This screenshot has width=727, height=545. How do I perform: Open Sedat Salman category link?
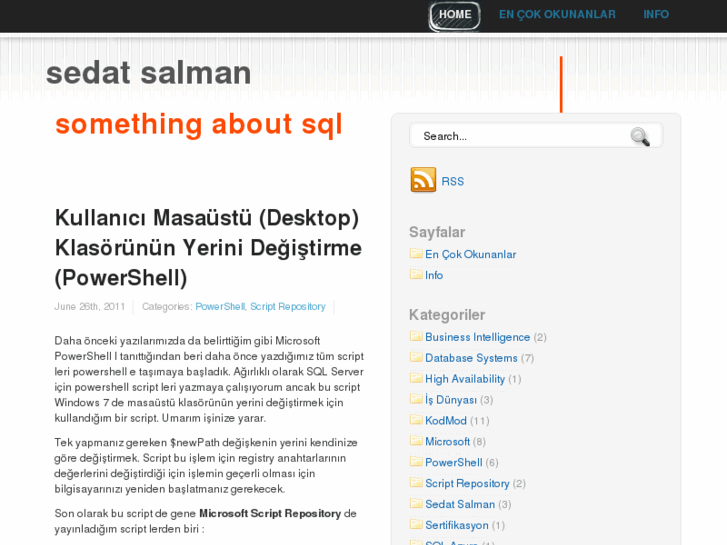pyautogui.click(x=460, y=504)
